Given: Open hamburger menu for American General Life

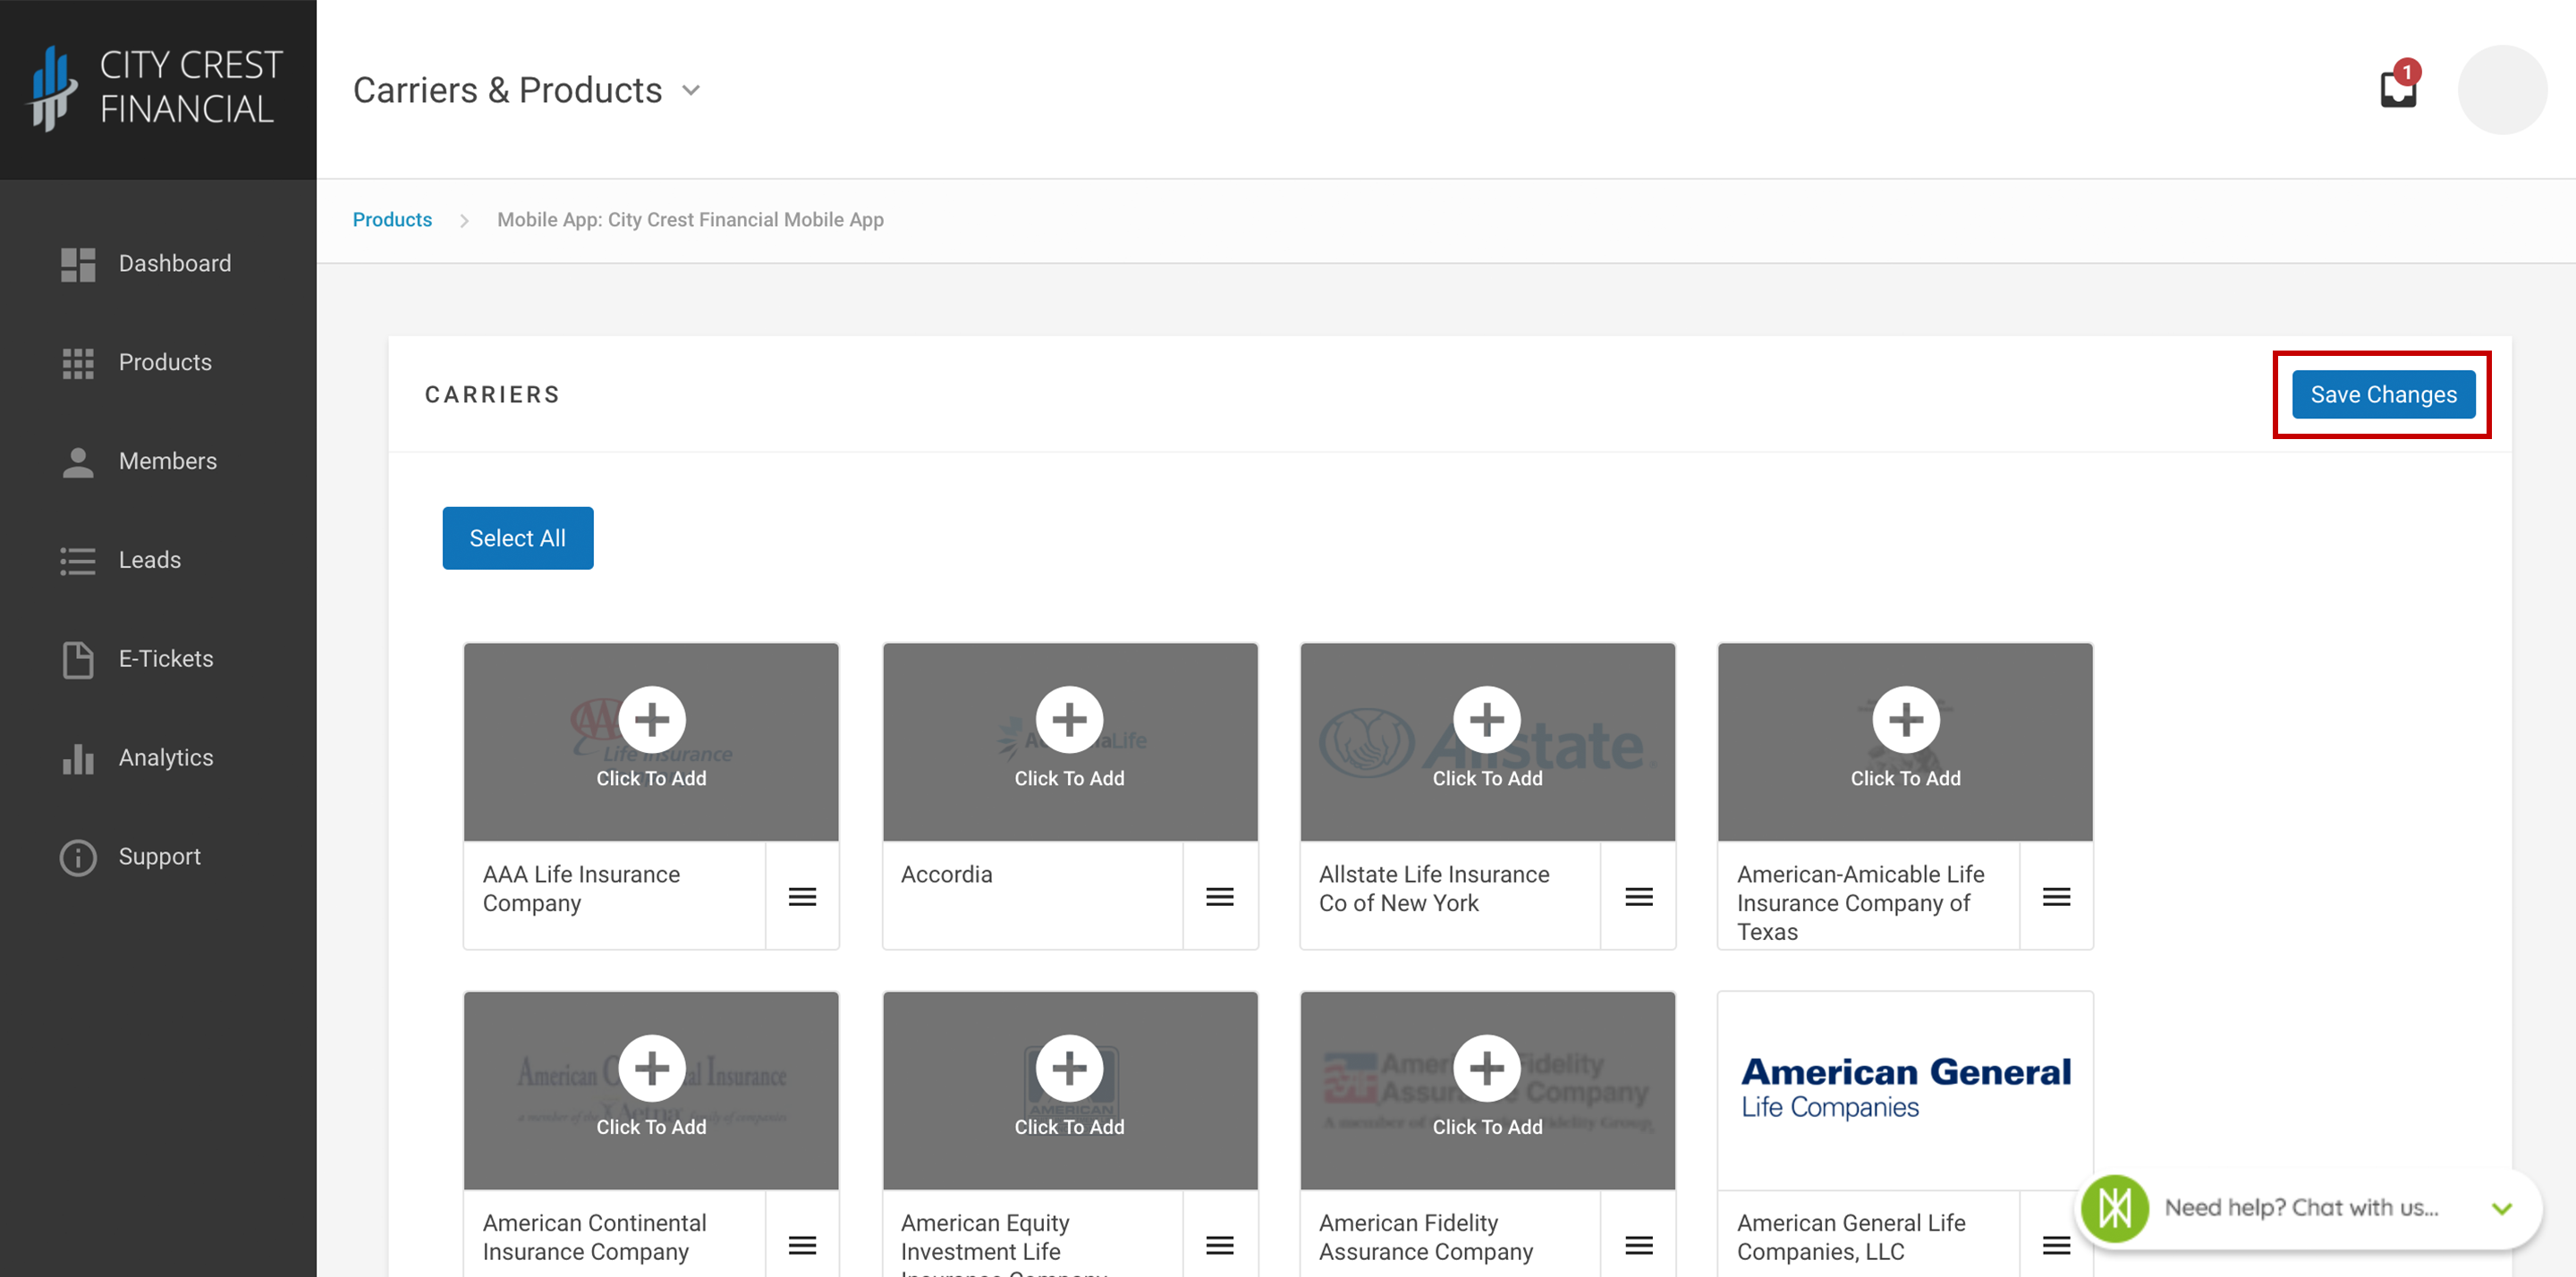Looking at the screenshot, I should pyautogui.click(x=2057, y=1245).
